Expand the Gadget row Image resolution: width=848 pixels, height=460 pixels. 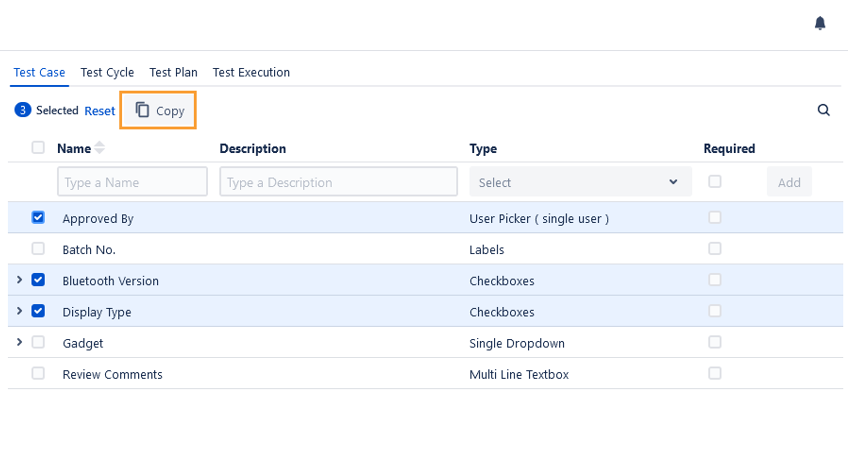point(19,342)
